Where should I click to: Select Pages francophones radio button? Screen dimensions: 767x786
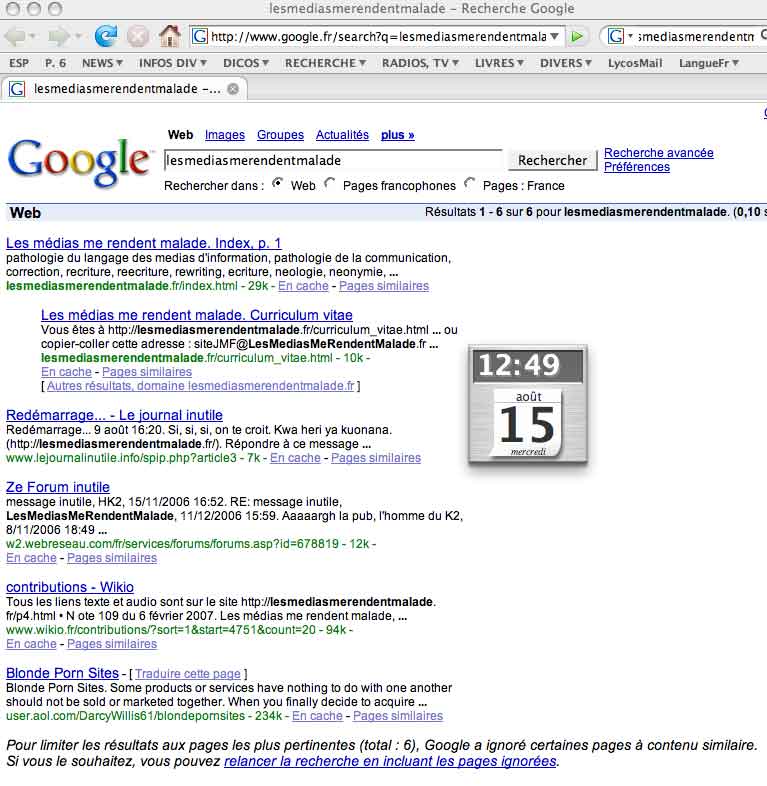[x=329, y=183]
